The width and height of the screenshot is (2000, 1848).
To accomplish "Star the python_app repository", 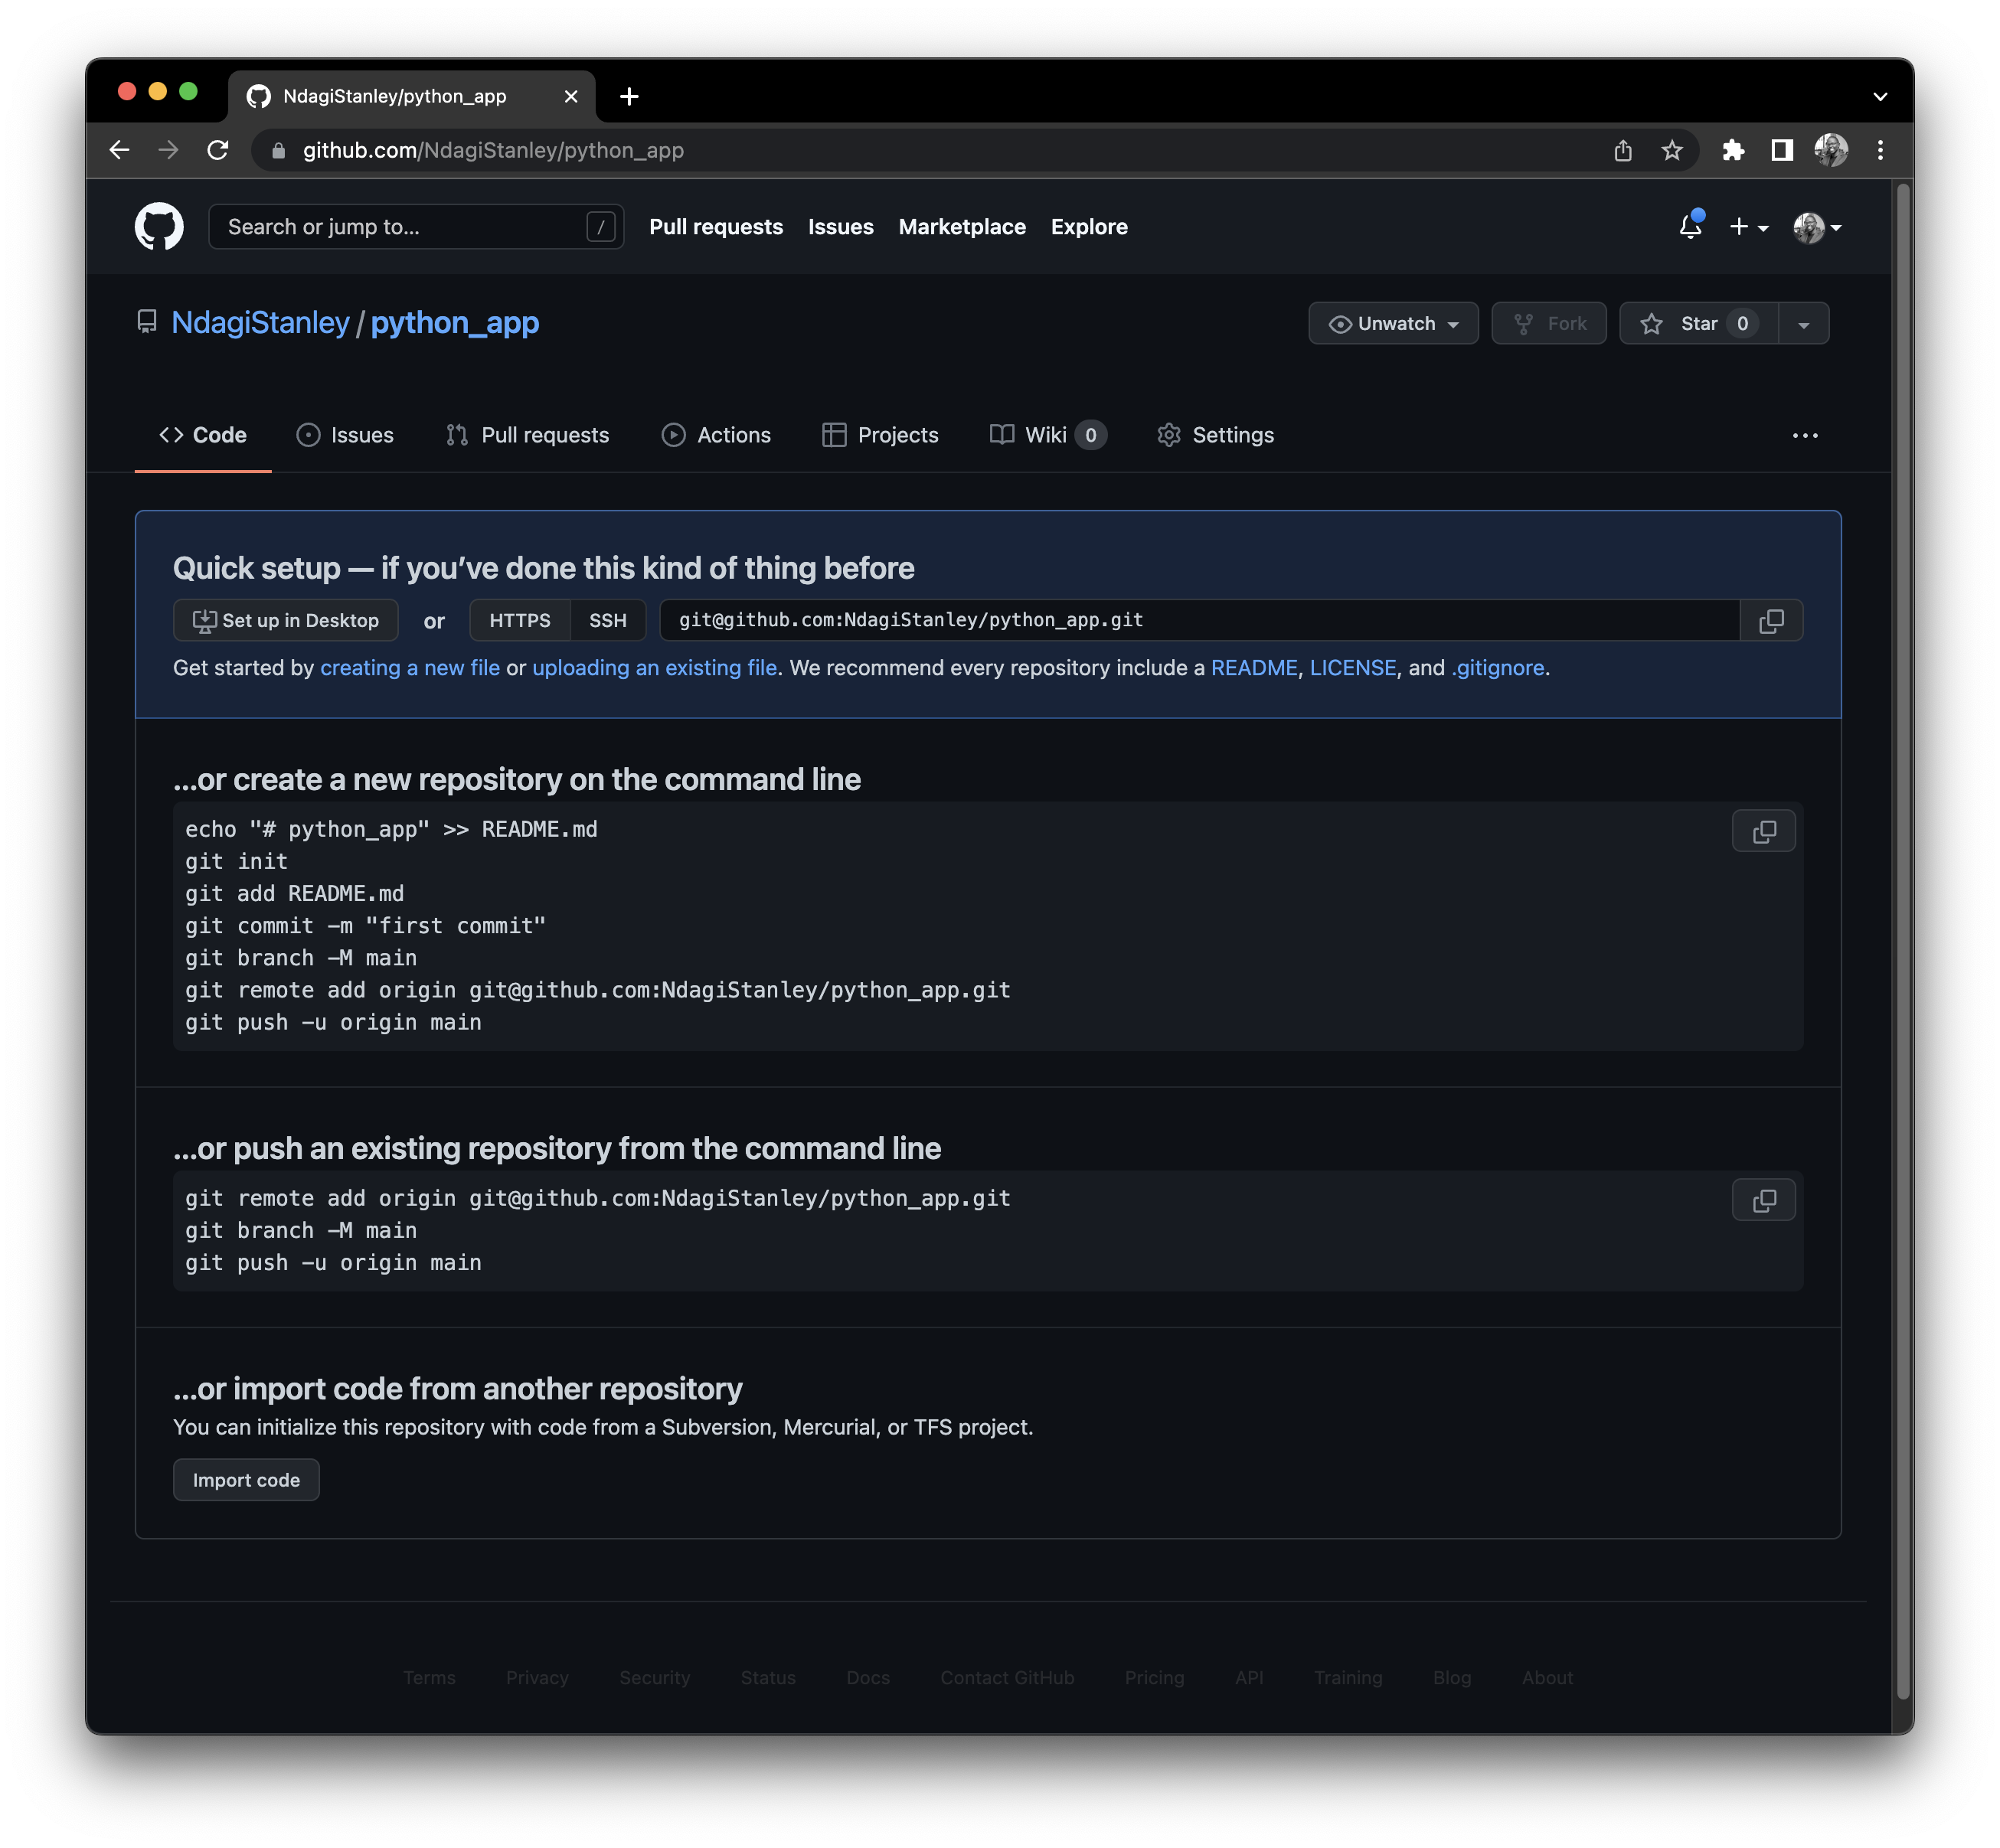I will point(1697,324).
